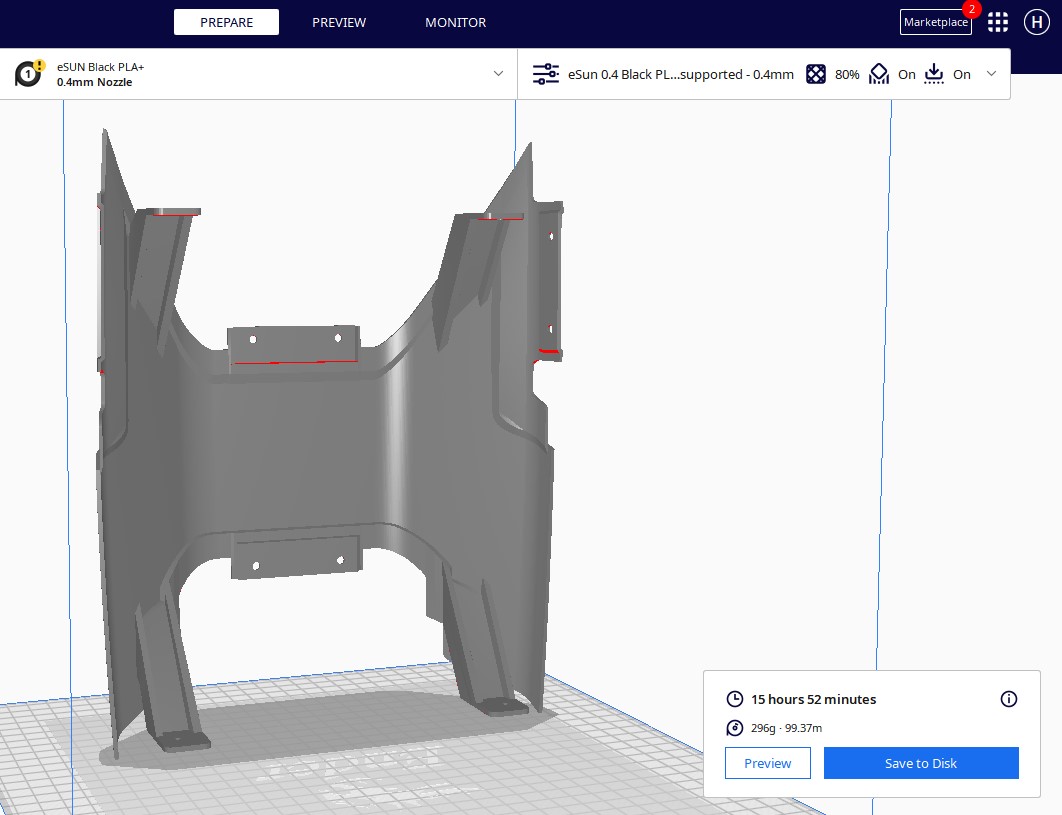Click the print settings sliders icon
The height and width of the screenshot is (815, 1062).
click(x=546, y=74)
